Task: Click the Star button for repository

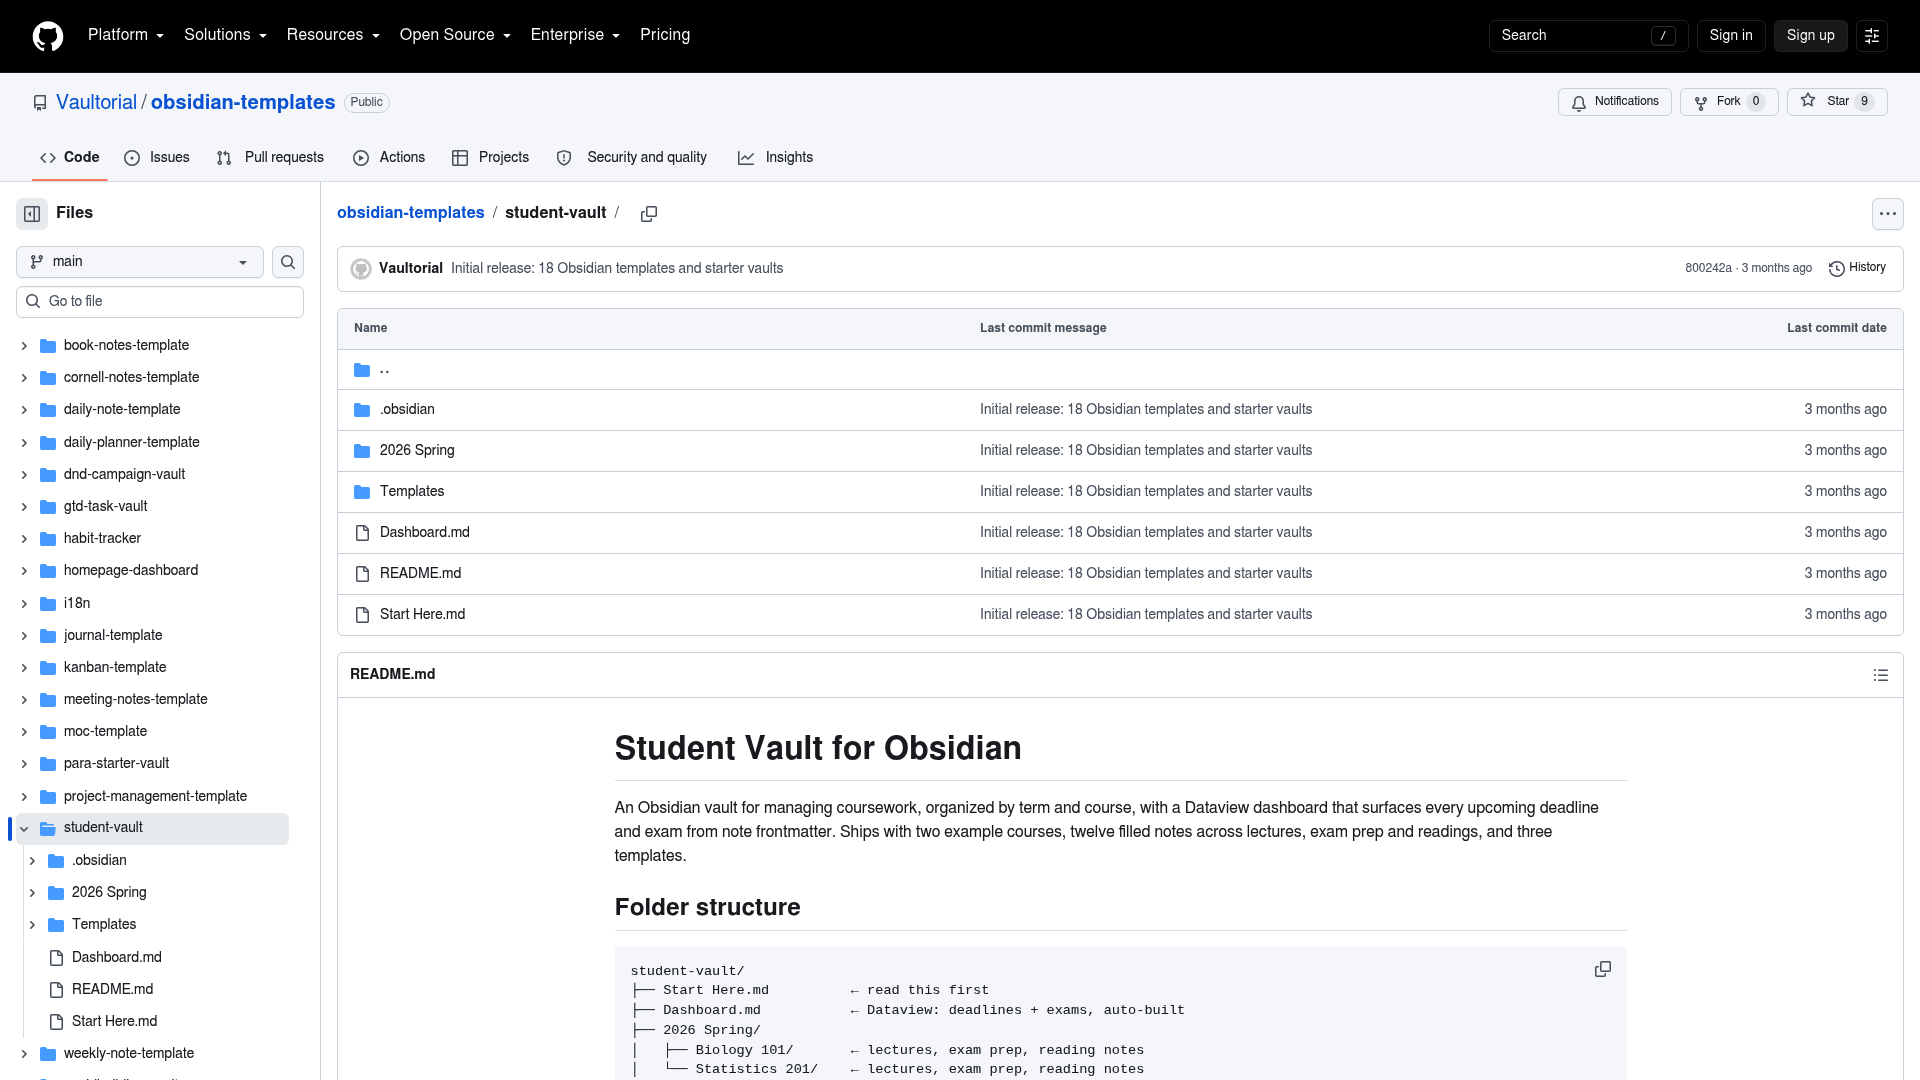Action: (1836, 102)
